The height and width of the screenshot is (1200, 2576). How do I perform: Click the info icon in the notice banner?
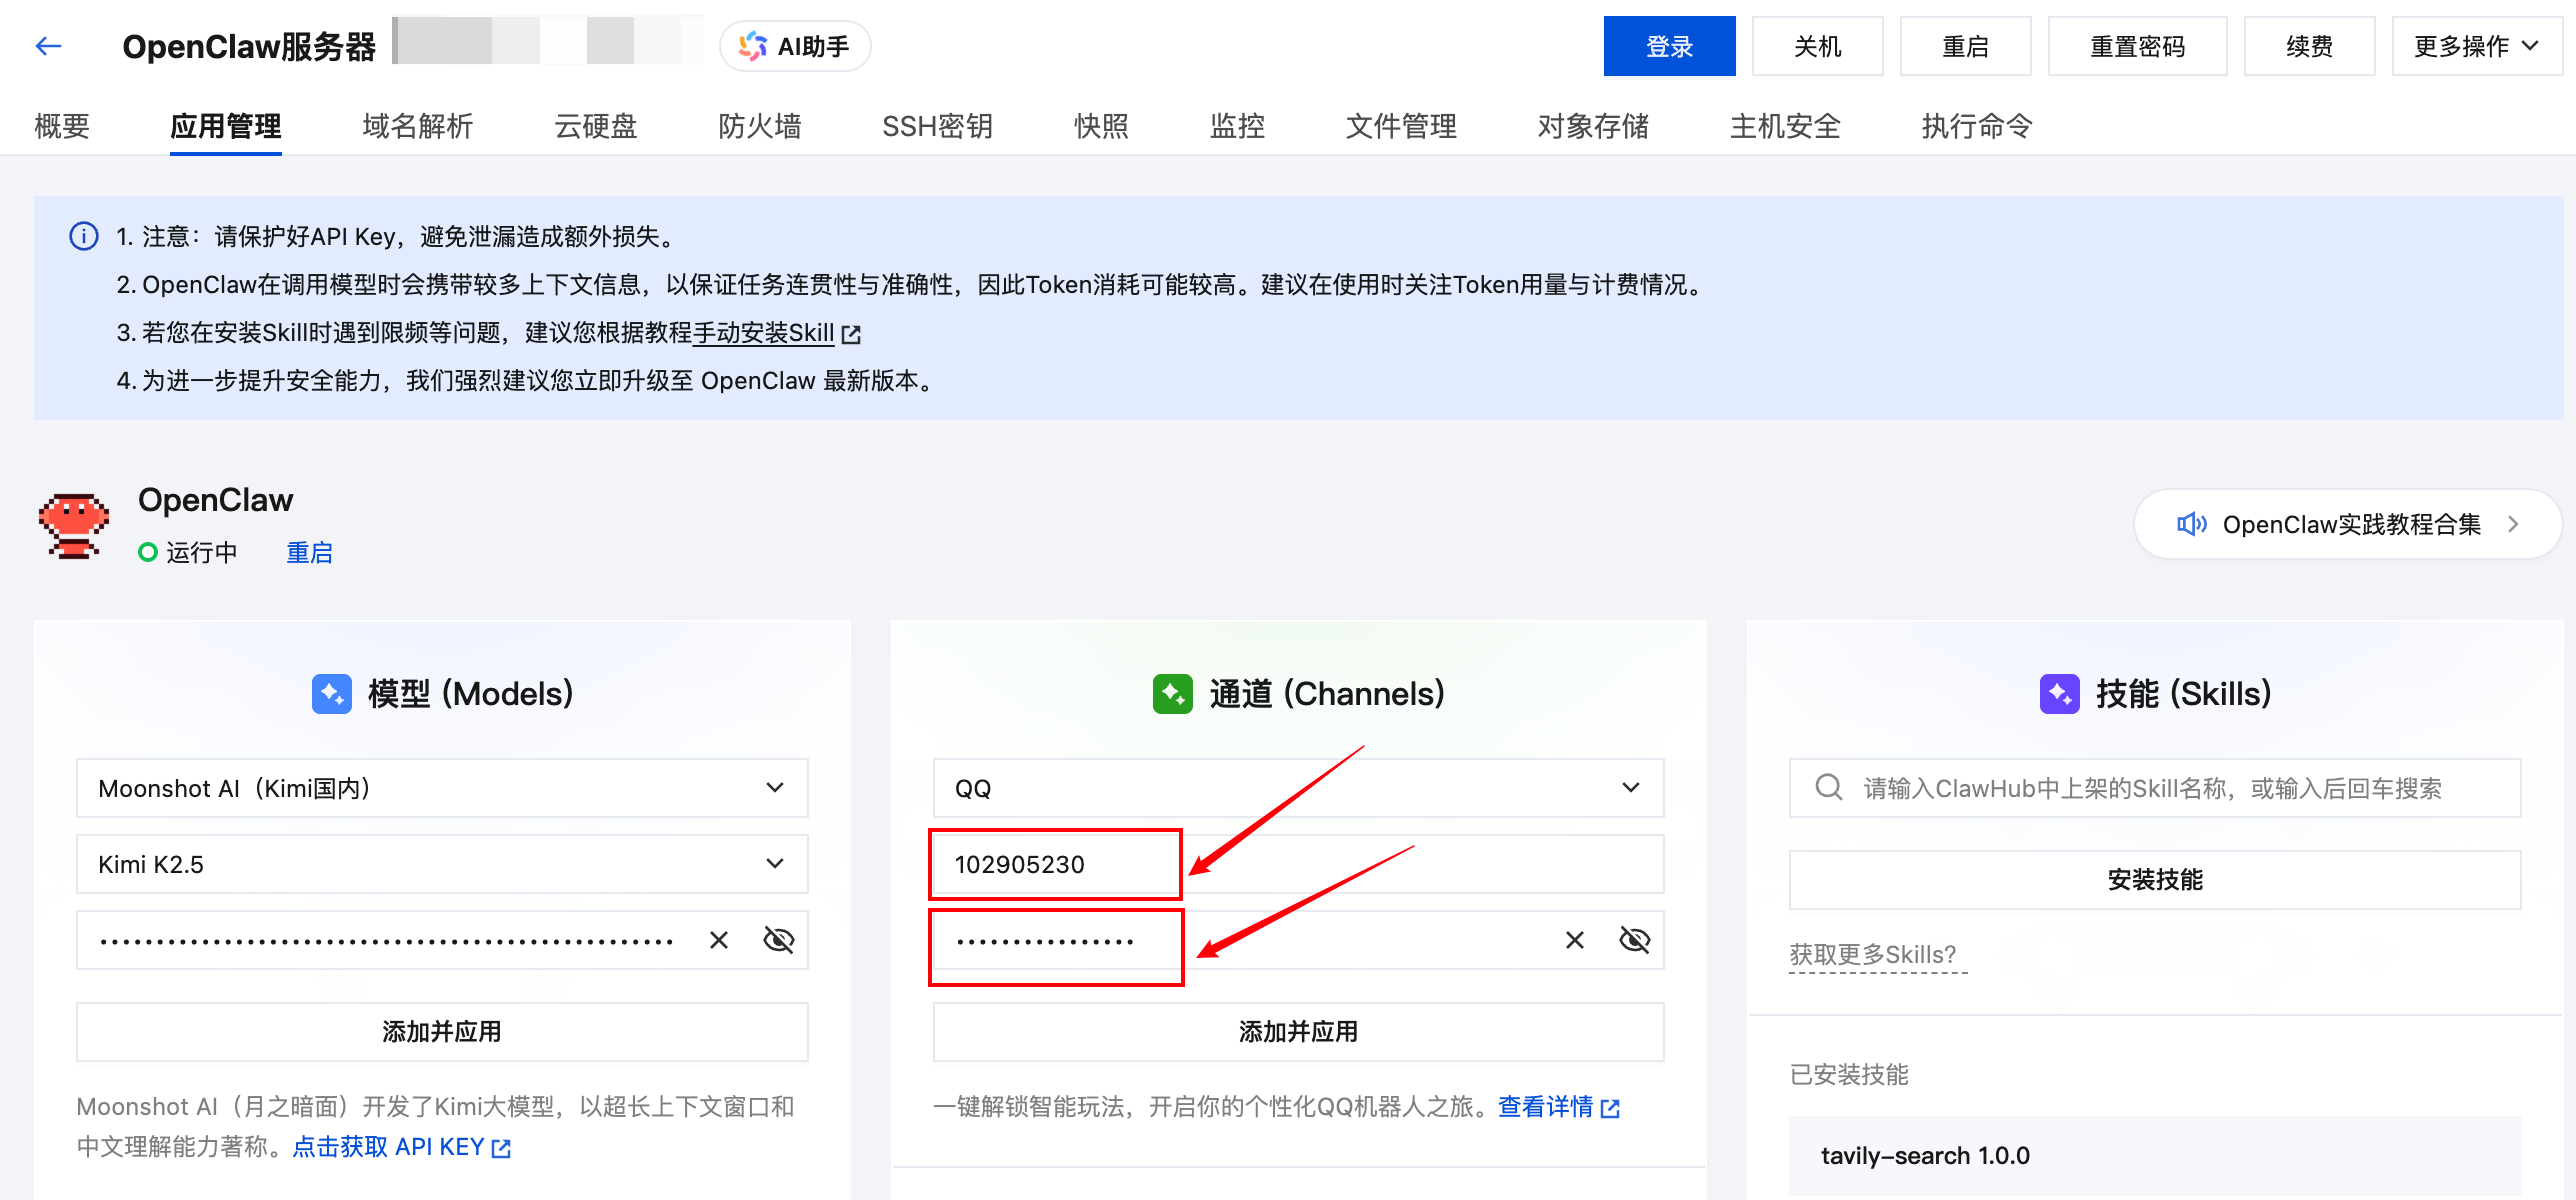coord(83,236)
